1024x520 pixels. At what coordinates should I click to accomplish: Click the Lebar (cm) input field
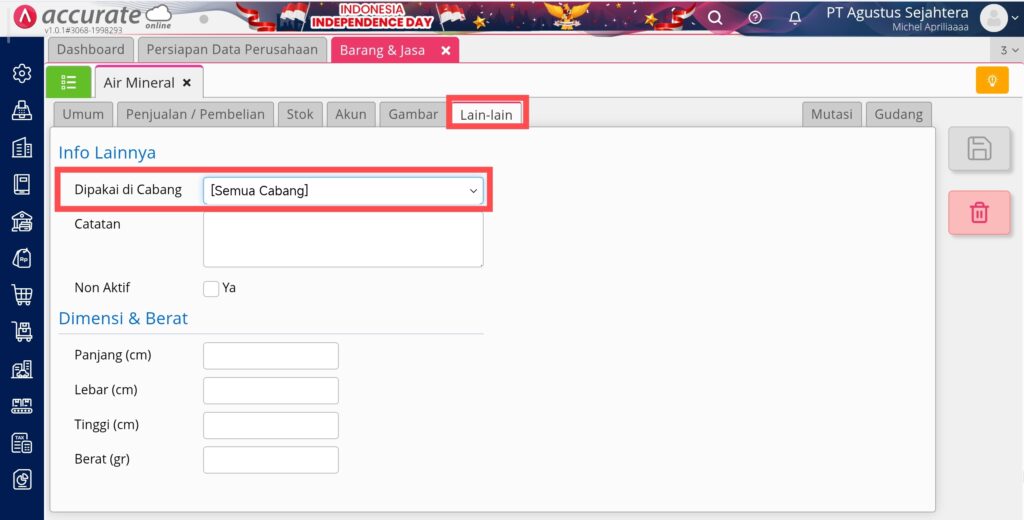(x=271, y=390)
